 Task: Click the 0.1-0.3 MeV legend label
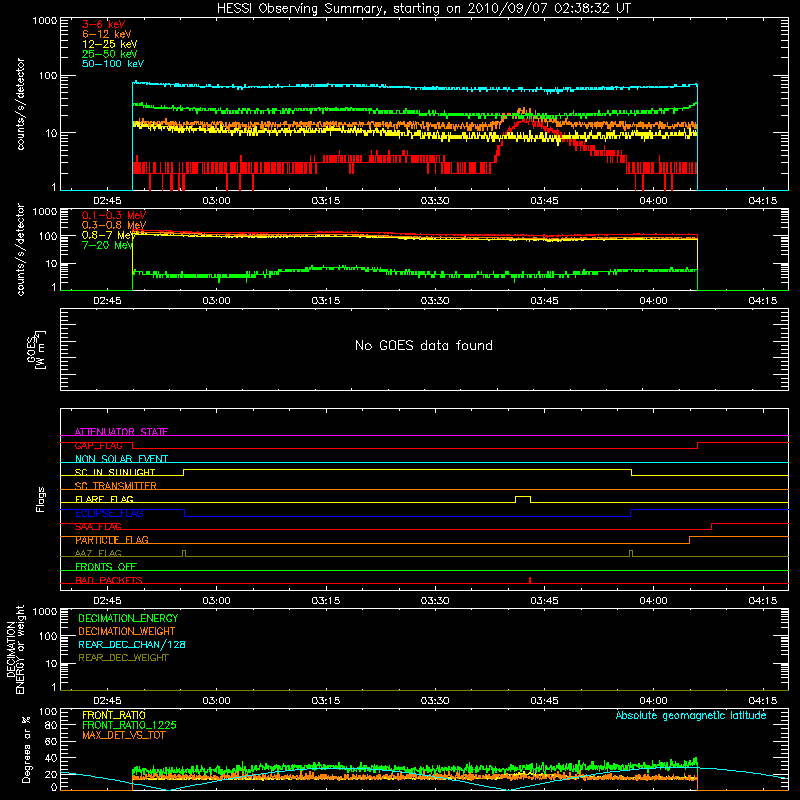[x=114, y=215]
